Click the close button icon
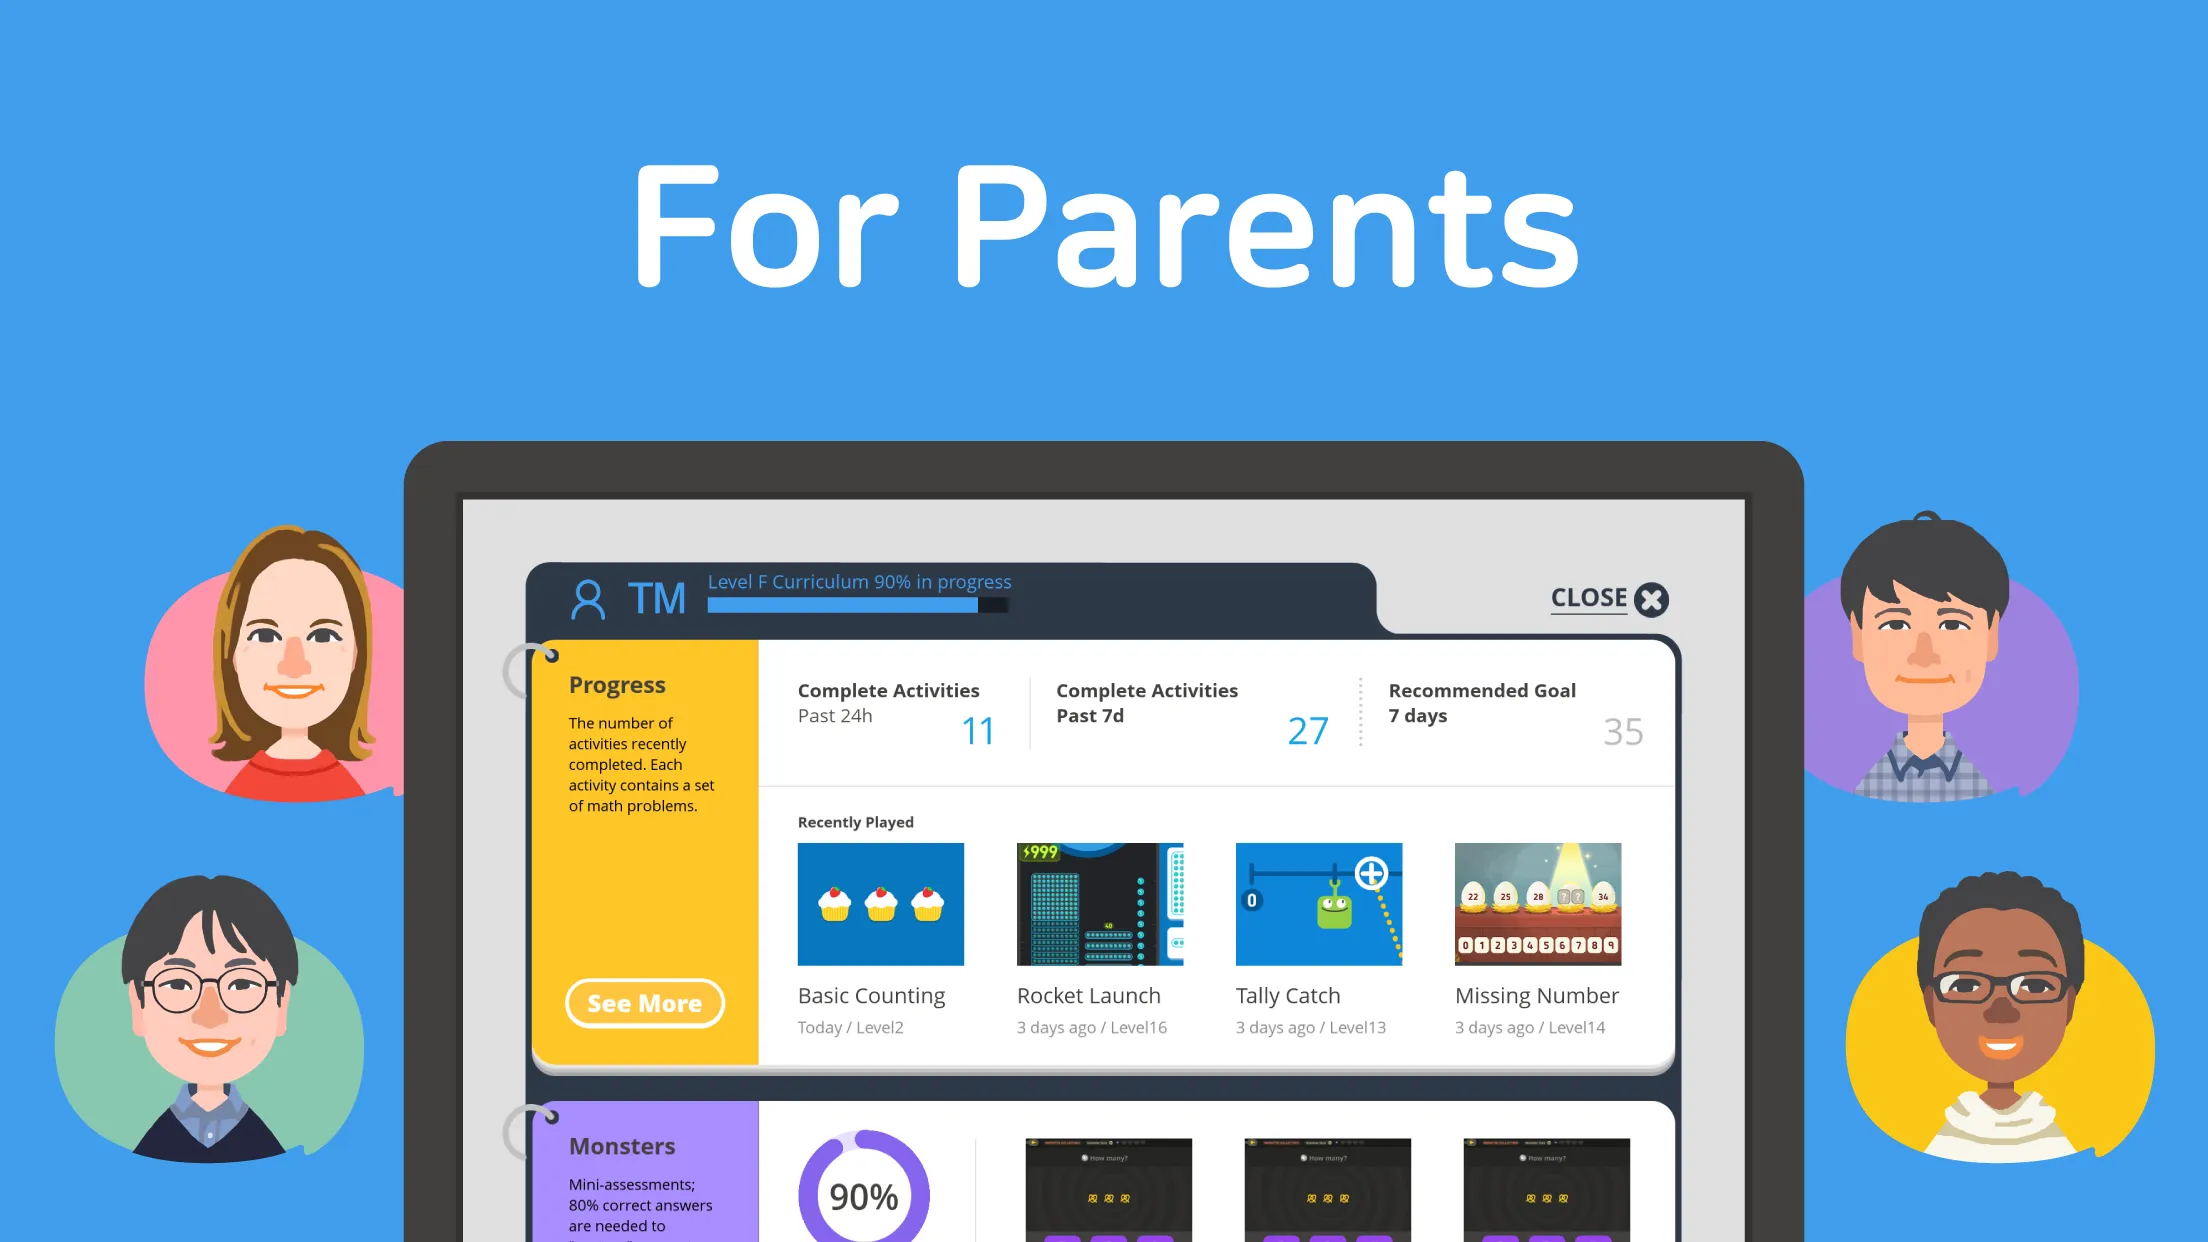Viewport: 2208px width, 1242px height. 1650,596
